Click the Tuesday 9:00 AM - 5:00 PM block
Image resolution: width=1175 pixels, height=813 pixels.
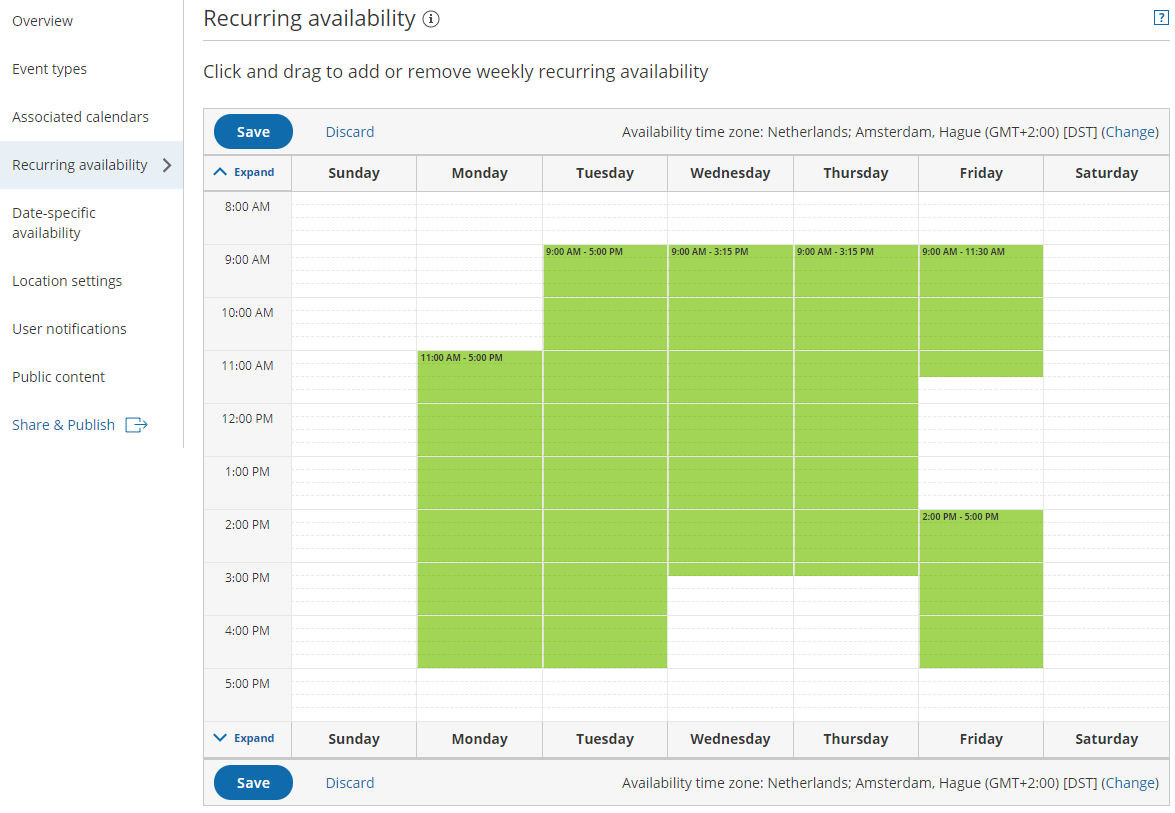[x=604, y=455]
